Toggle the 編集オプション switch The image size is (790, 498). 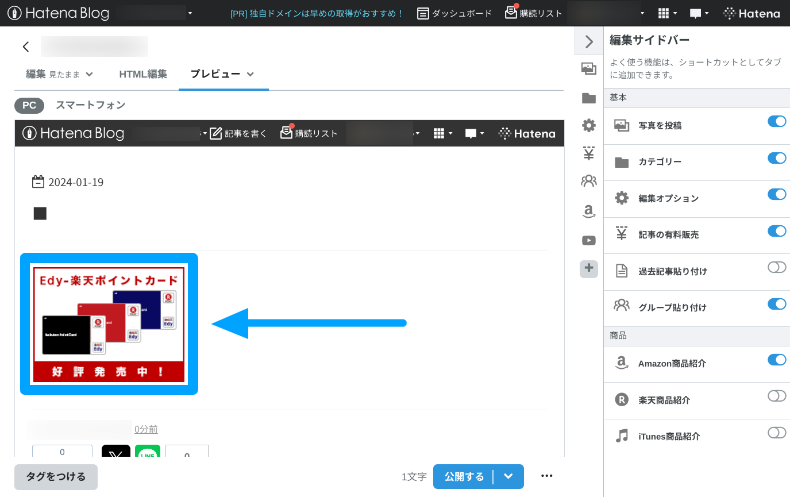[x=776, y=195]
